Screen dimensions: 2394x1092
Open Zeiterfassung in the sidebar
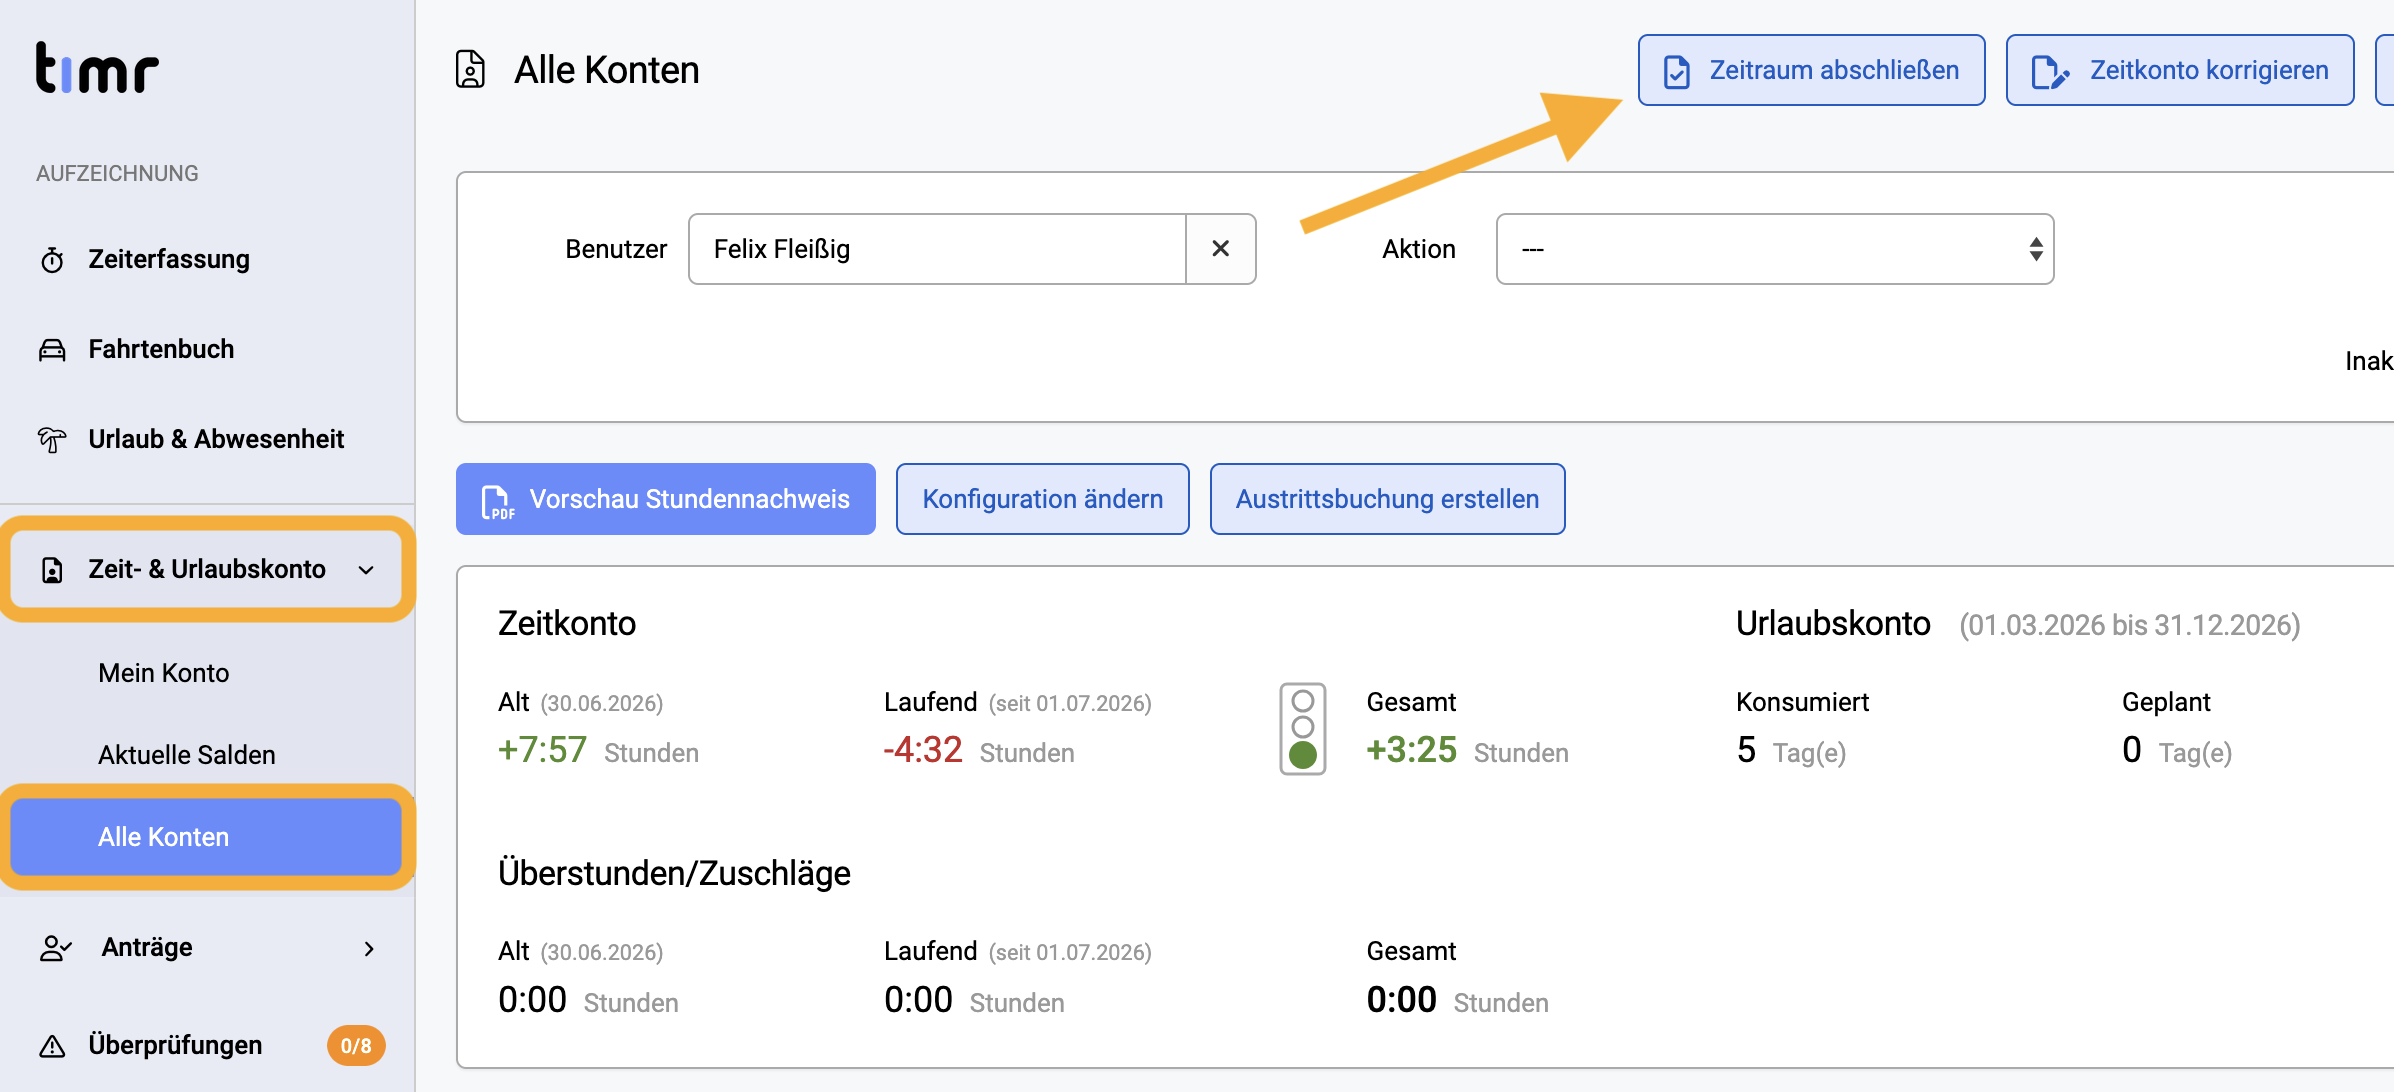tap(169, 259)
